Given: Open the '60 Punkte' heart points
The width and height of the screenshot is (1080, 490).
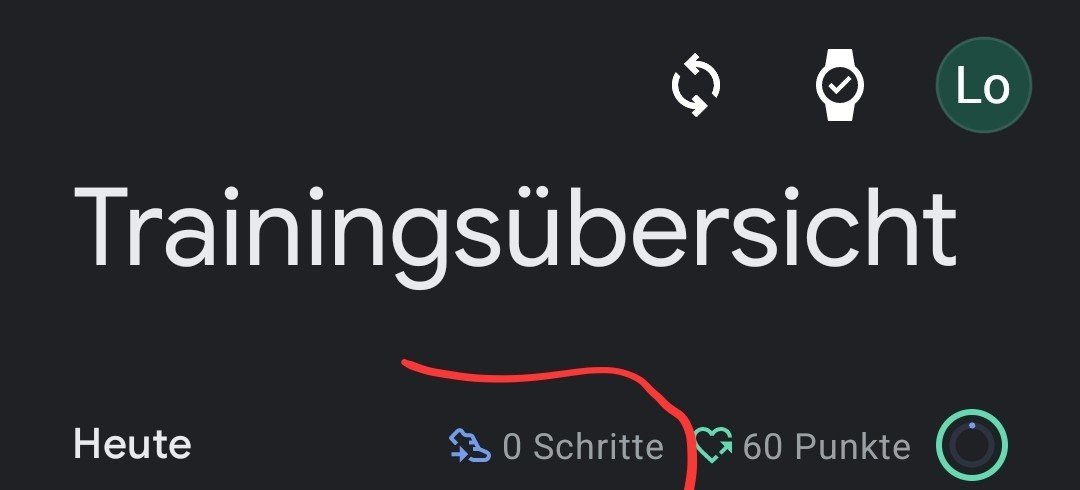Looking at the screenshot, I should coord(827,447).
